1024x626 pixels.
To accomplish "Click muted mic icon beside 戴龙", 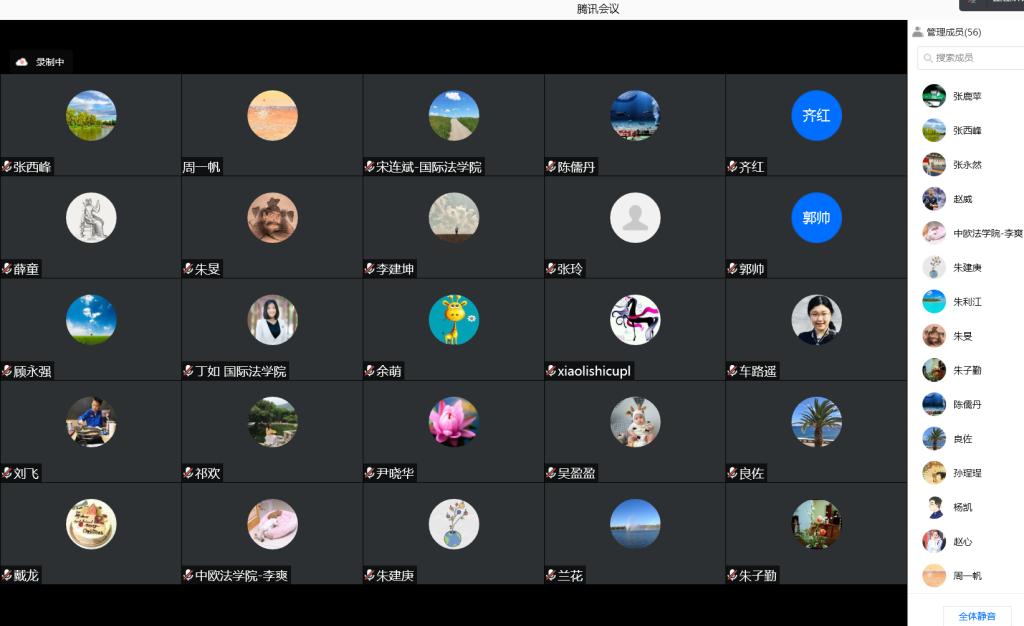I will click(x=7, y=575).
